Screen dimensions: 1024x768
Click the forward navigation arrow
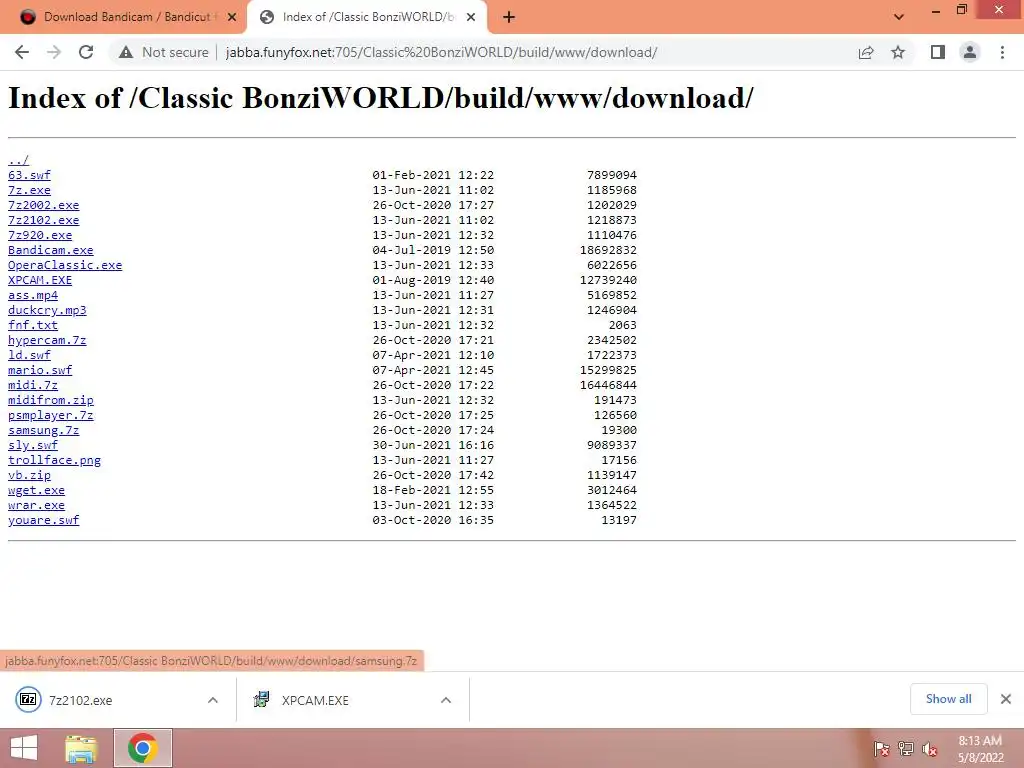pos(54,52)
